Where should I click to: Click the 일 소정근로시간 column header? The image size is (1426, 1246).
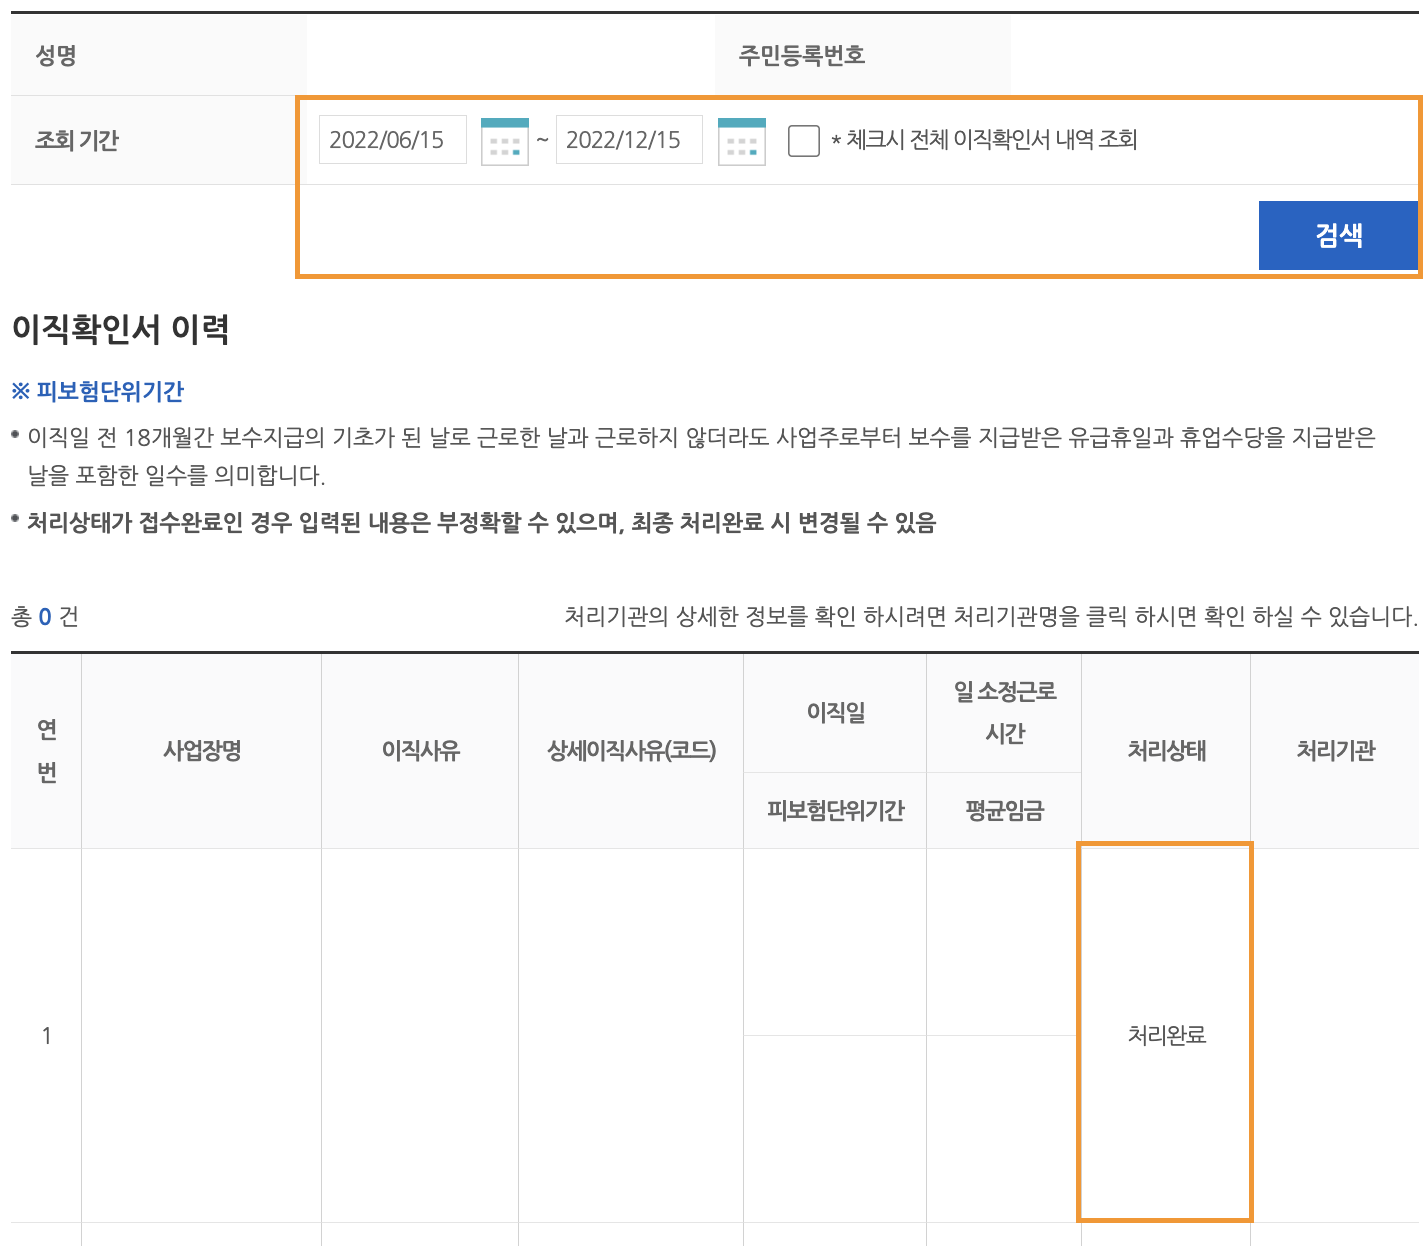1003,712
